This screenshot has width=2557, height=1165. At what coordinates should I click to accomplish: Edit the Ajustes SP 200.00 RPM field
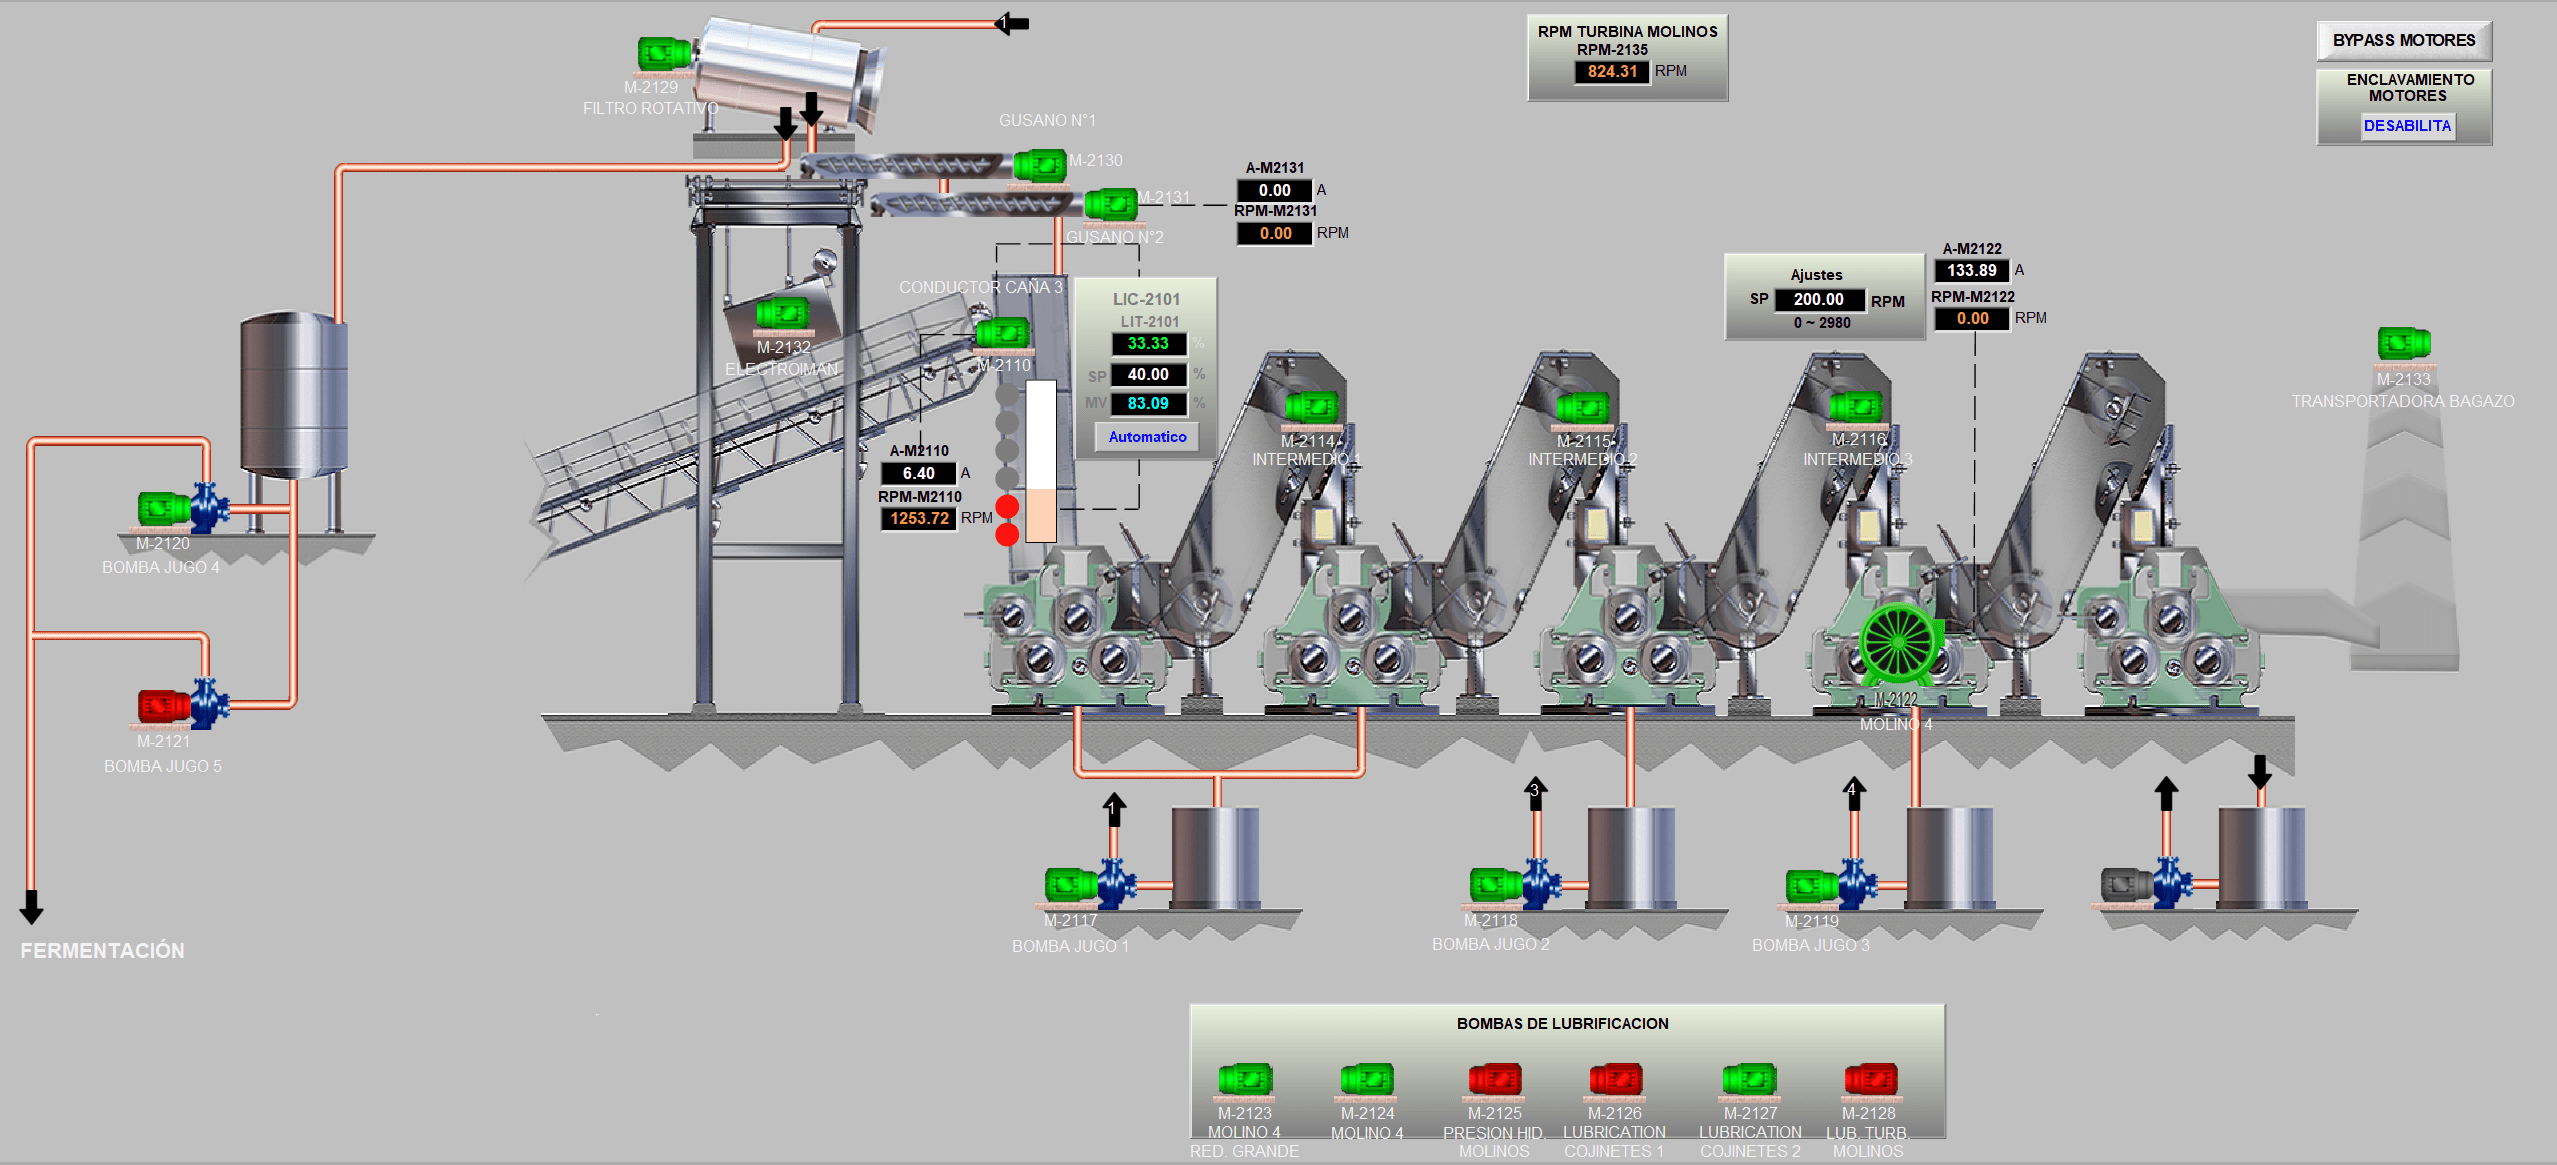1819,299
